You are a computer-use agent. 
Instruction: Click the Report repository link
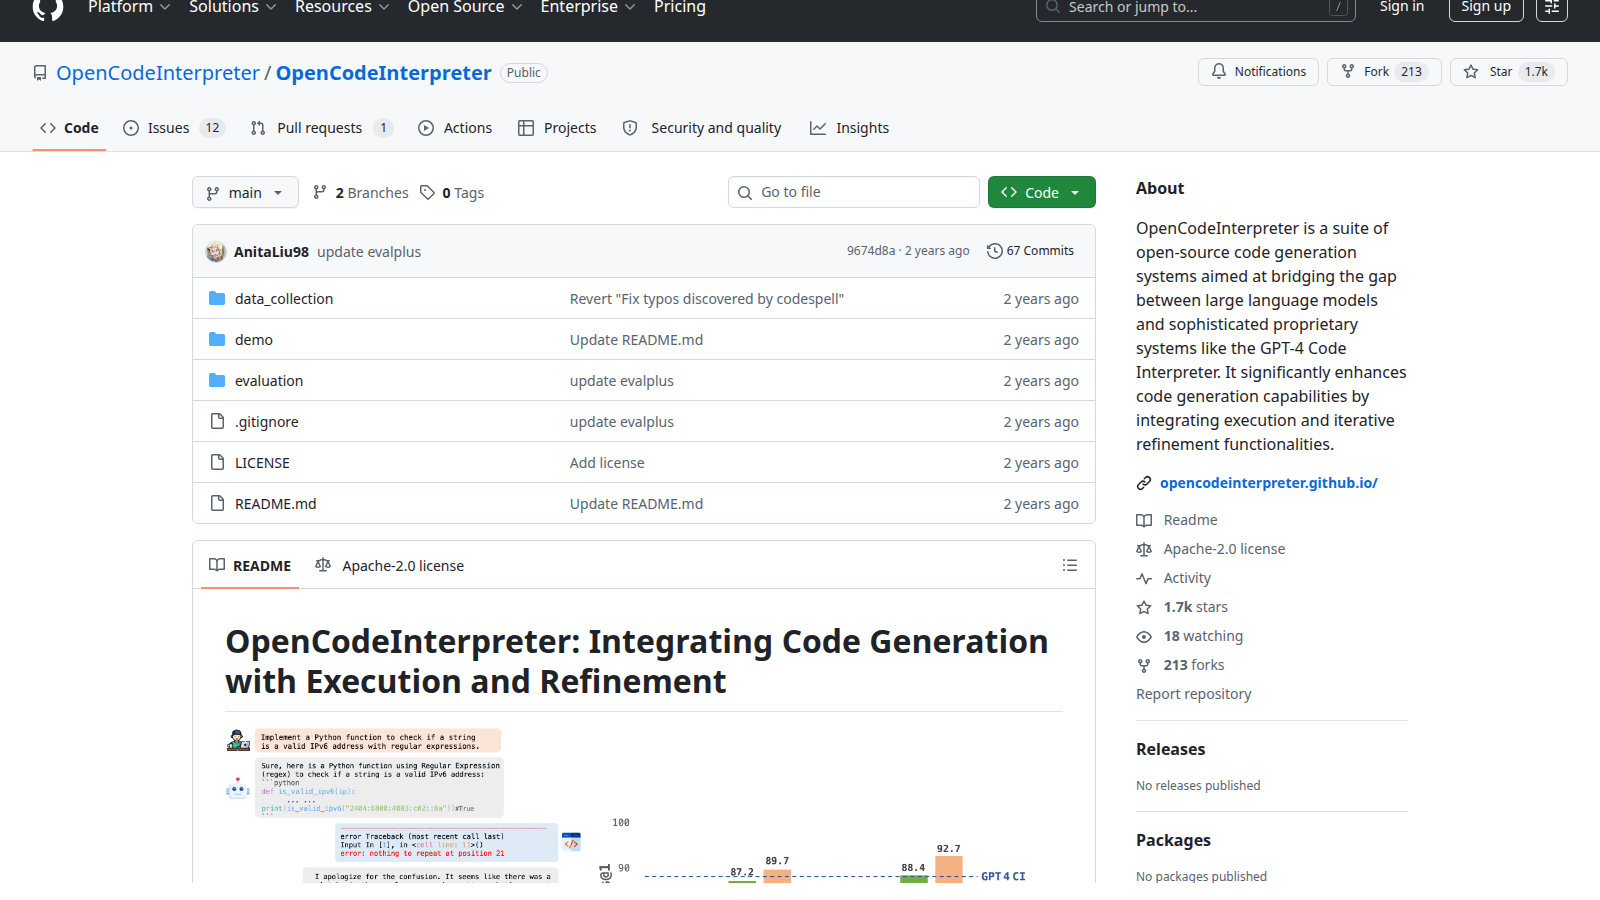coord(1193,694)
